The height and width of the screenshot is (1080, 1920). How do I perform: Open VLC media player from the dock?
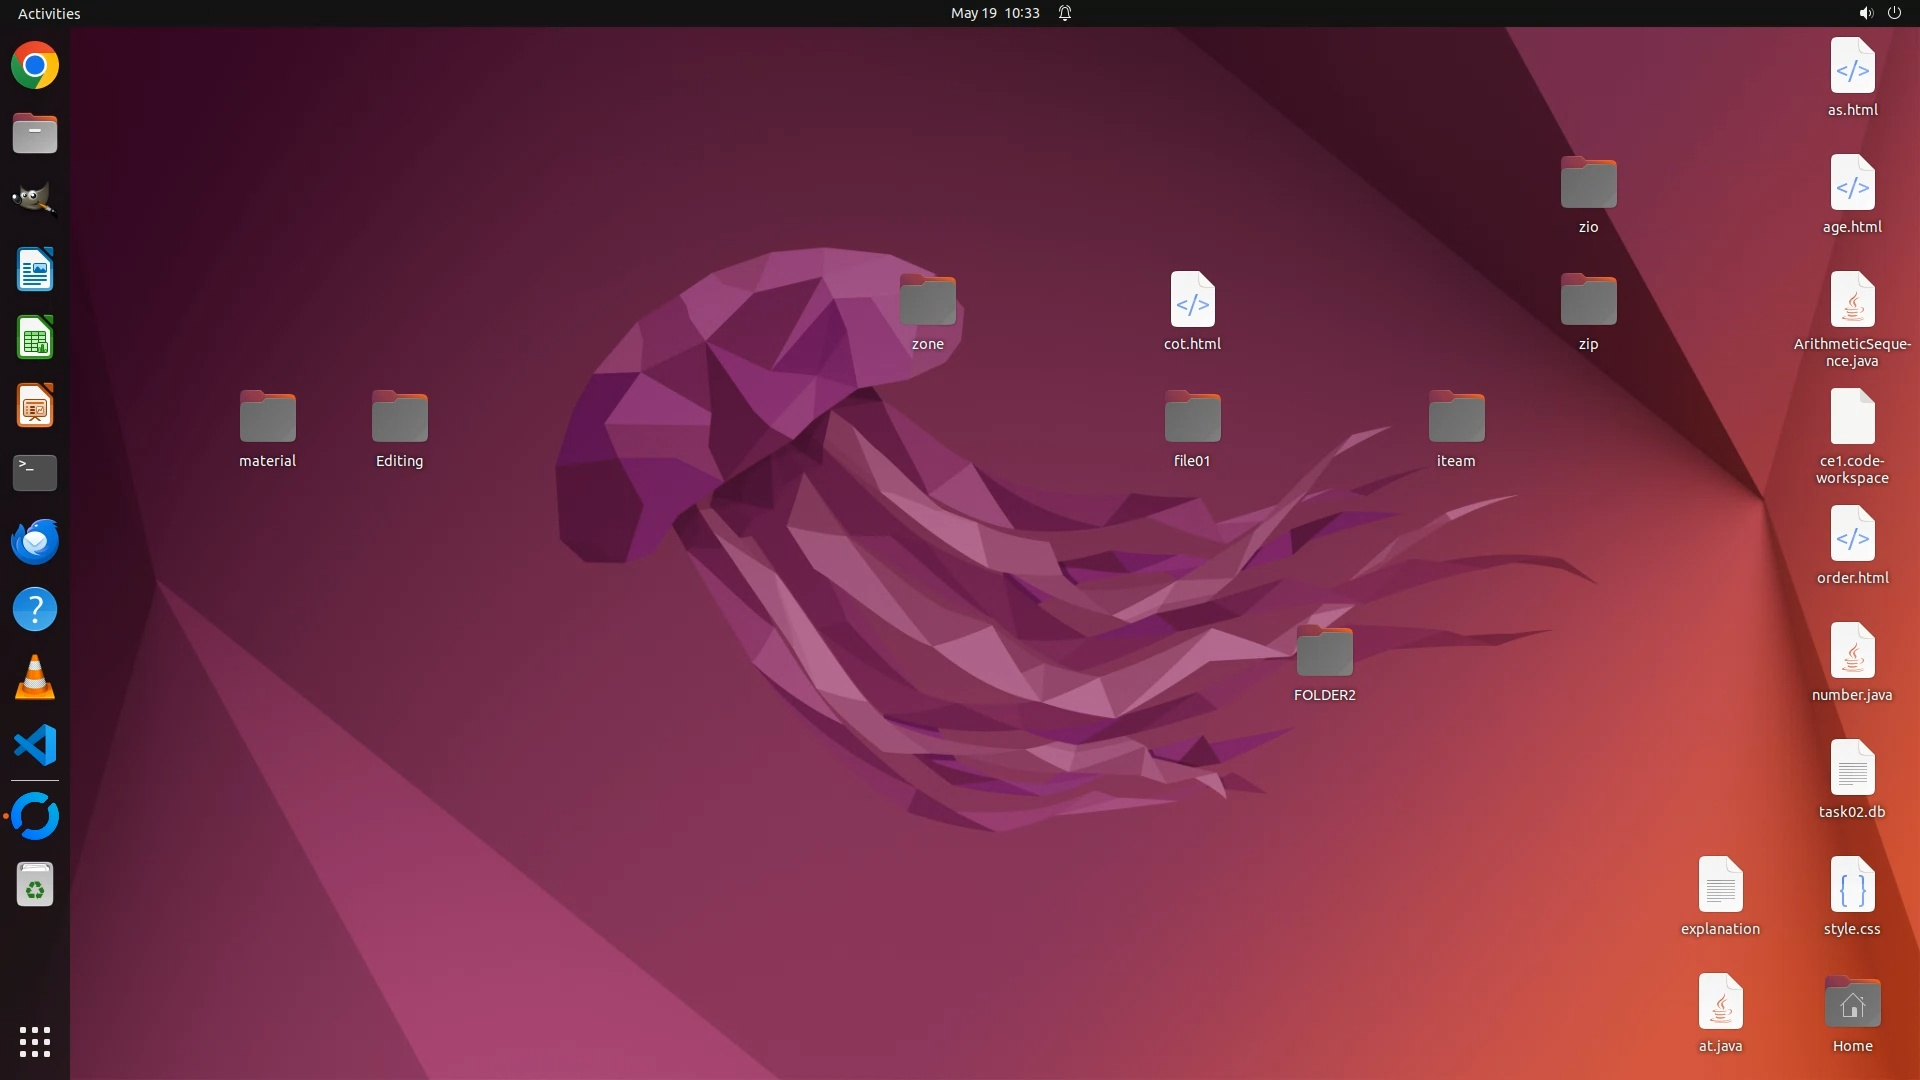[35, 678]
